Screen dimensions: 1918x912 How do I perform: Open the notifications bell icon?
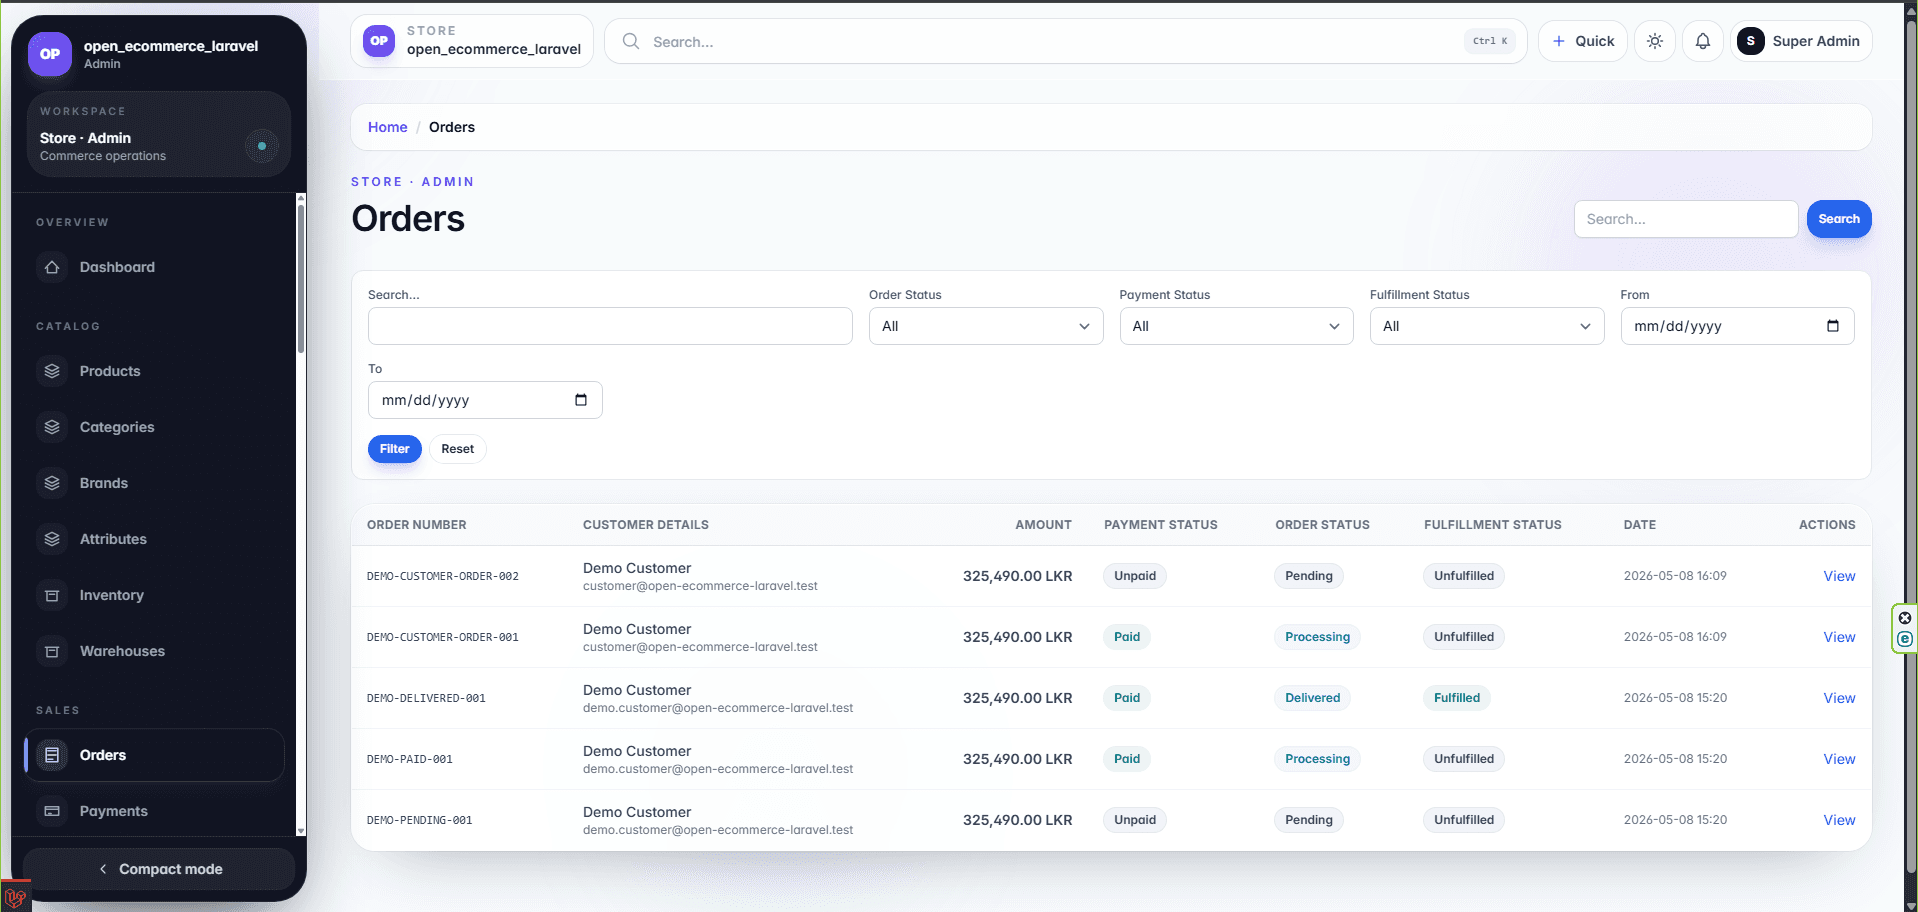(1703, 41)
